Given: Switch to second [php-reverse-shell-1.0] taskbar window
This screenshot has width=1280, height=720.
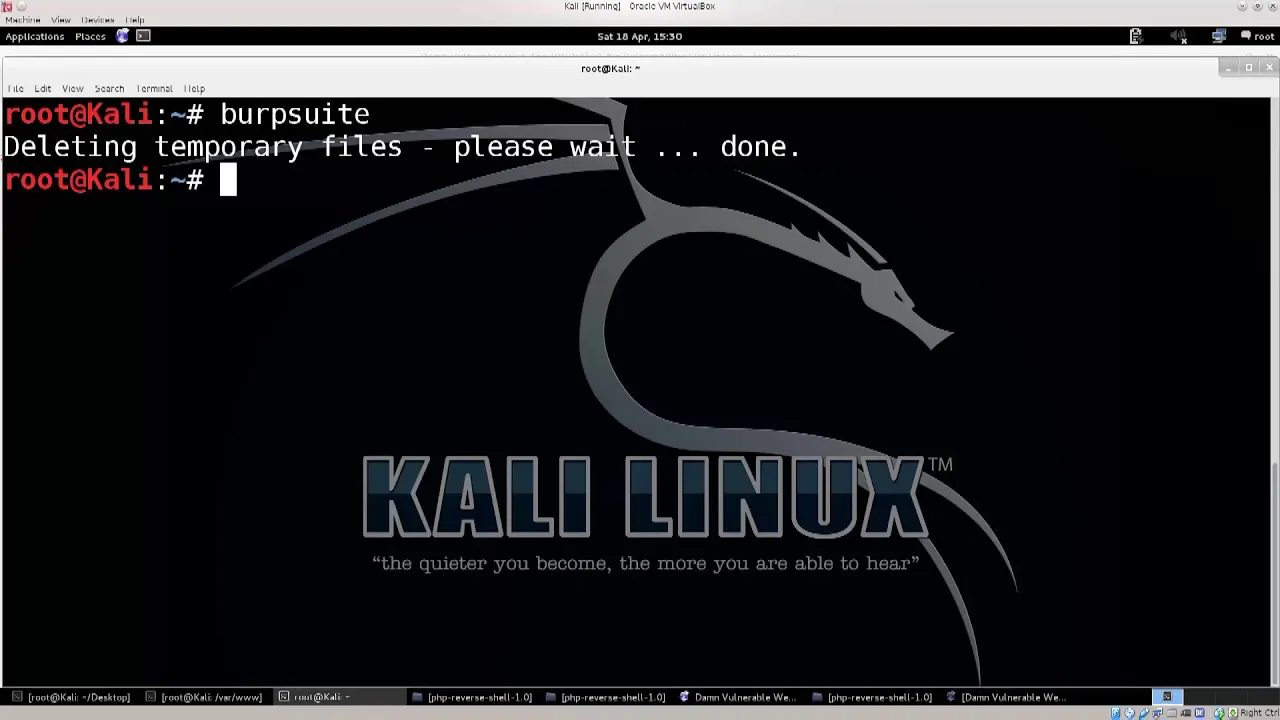Looking at the screenshot, I should [x=605, y=697].
